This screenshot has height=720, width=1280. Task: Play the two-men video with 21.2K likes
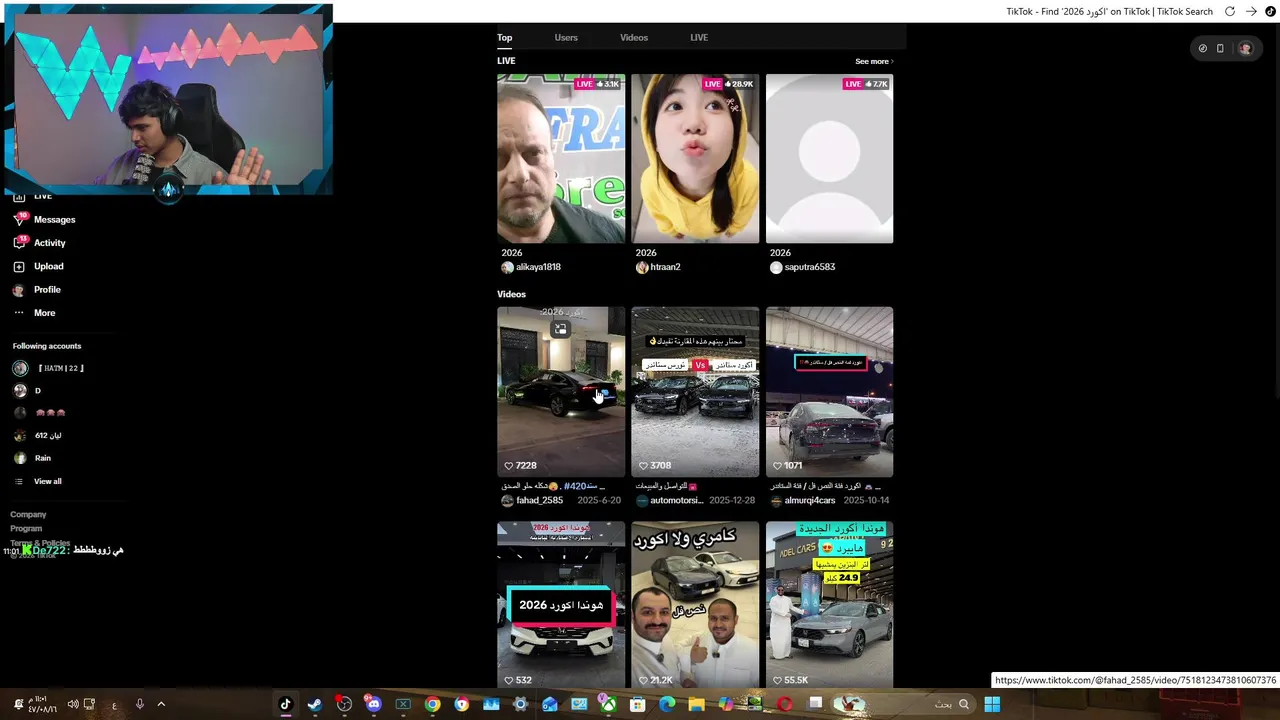695,605
